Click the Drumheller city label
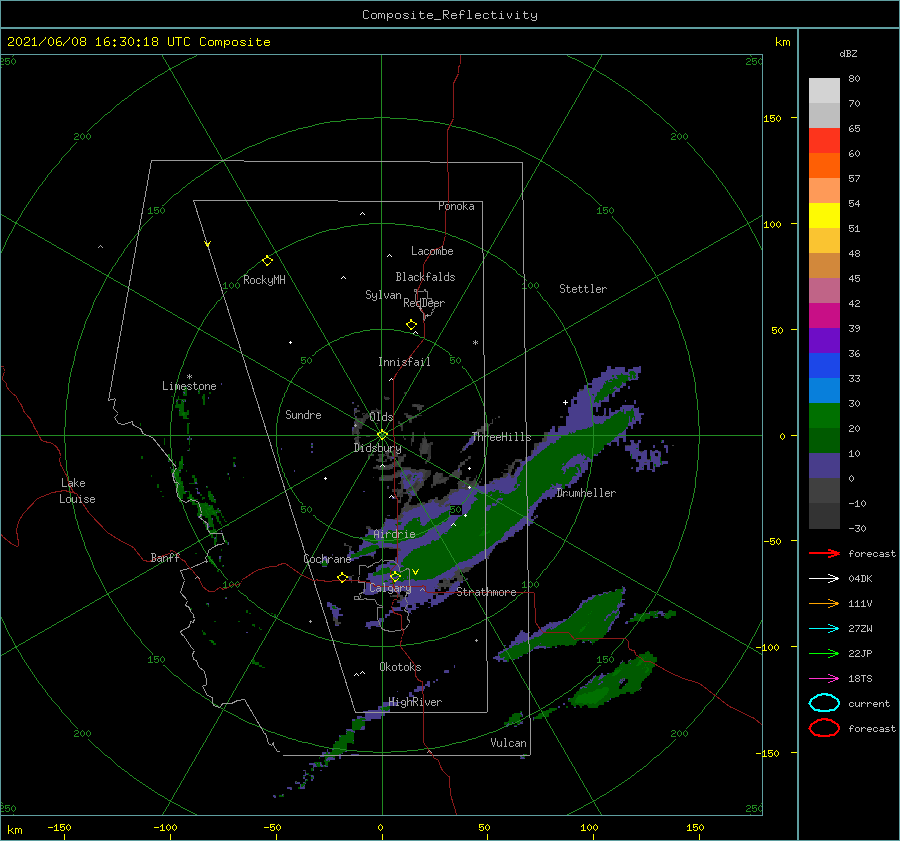900x841 pixels. 586,493
